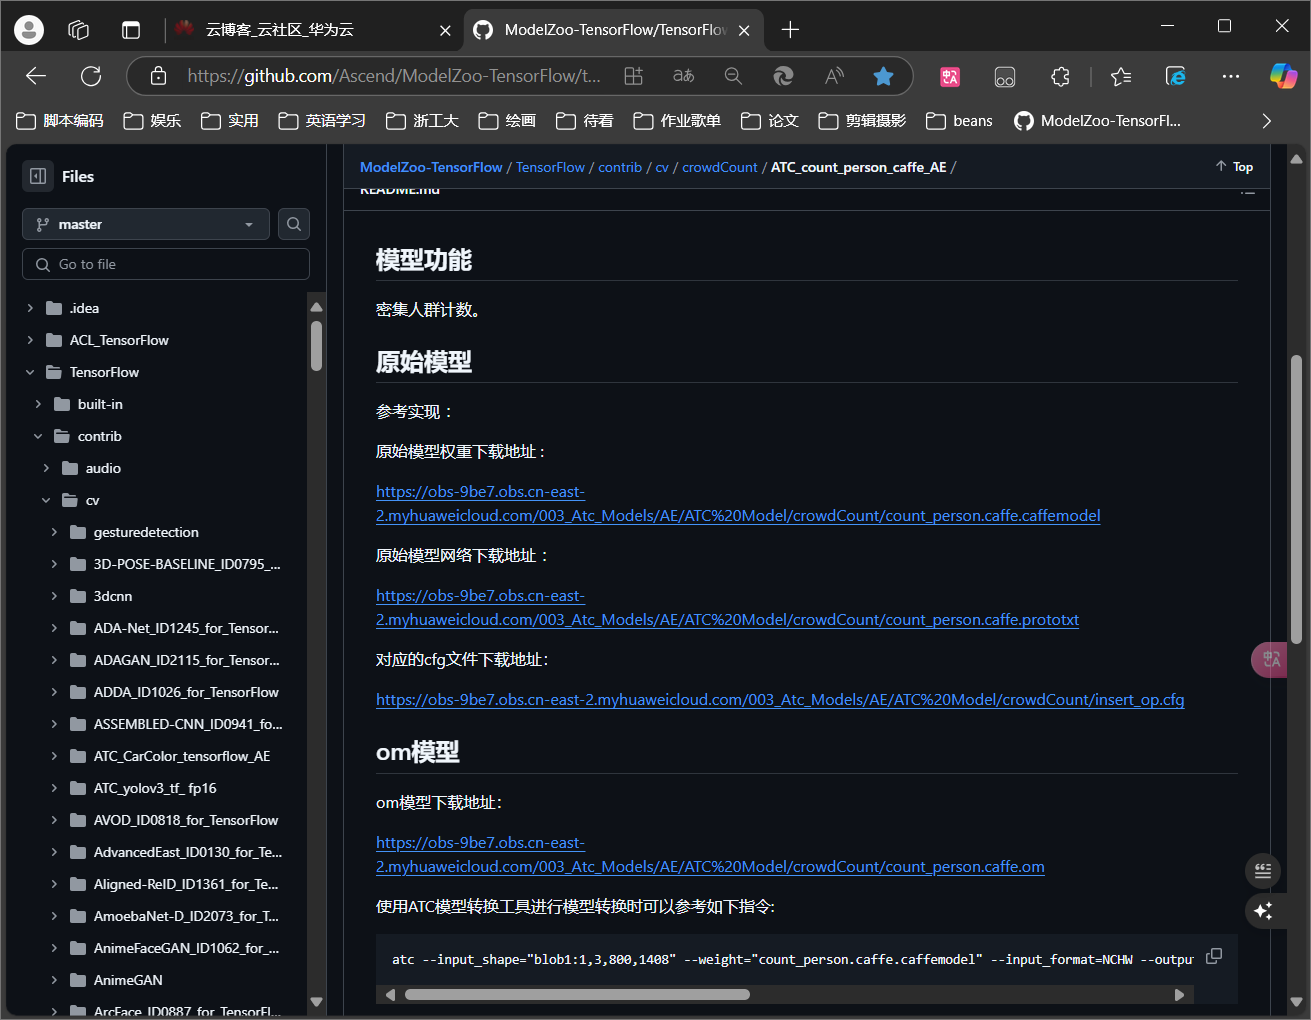Image resolution: width=1311 pixels, height=1020 pixels.
Task: Go back to the previous page
Action: [37, 76]
